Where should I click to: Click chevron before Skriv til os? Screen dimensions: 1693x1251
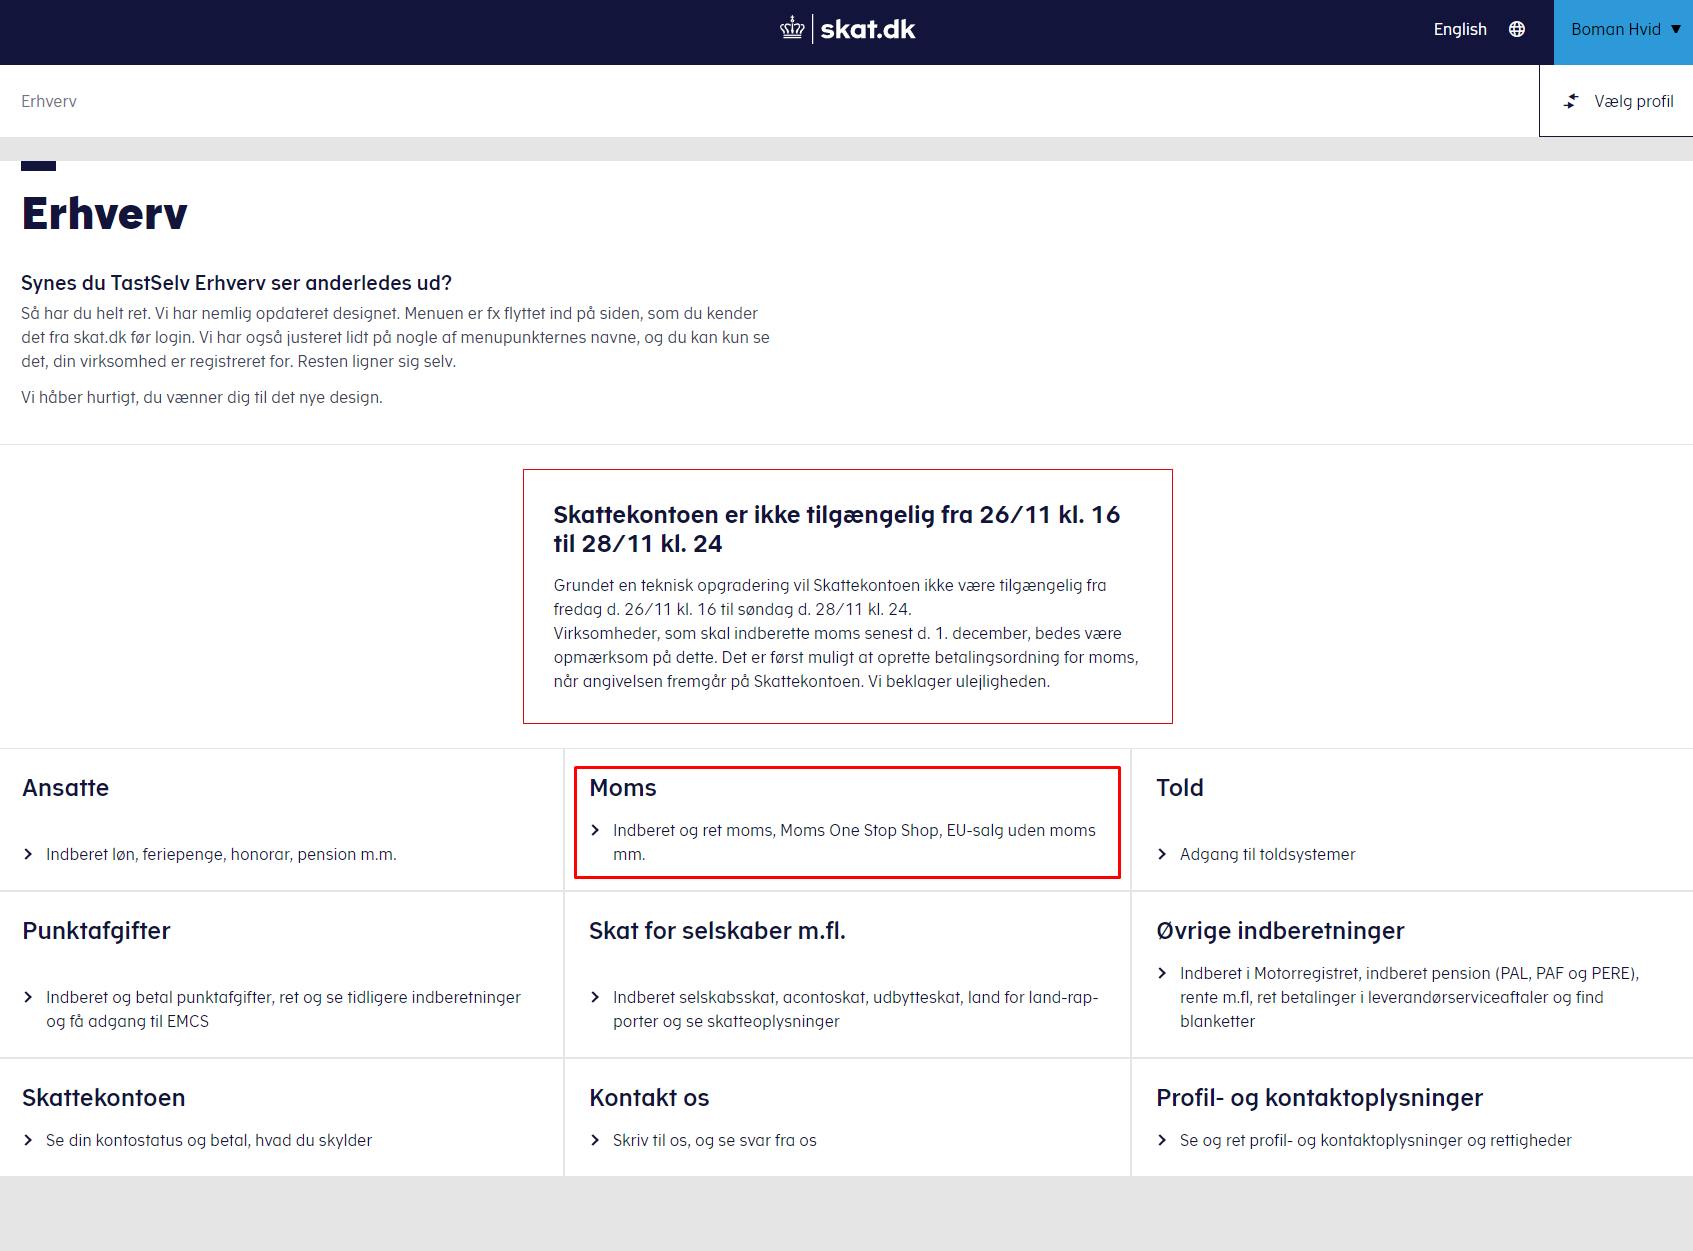(595, 1140)
